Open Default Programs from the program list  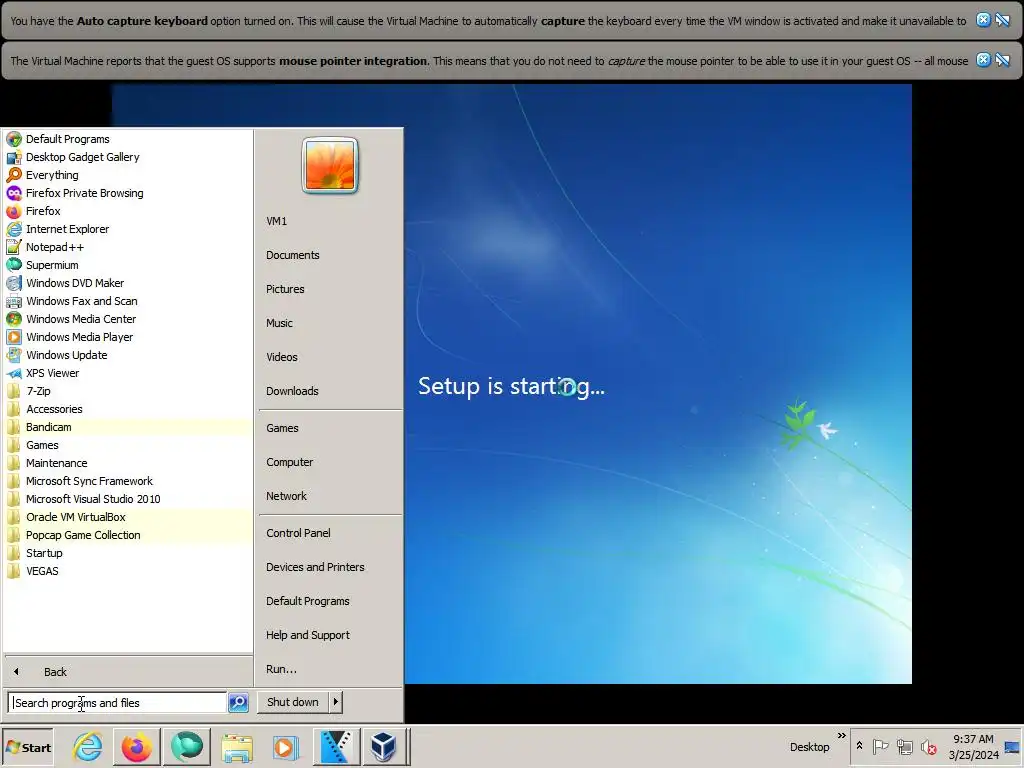127,139
